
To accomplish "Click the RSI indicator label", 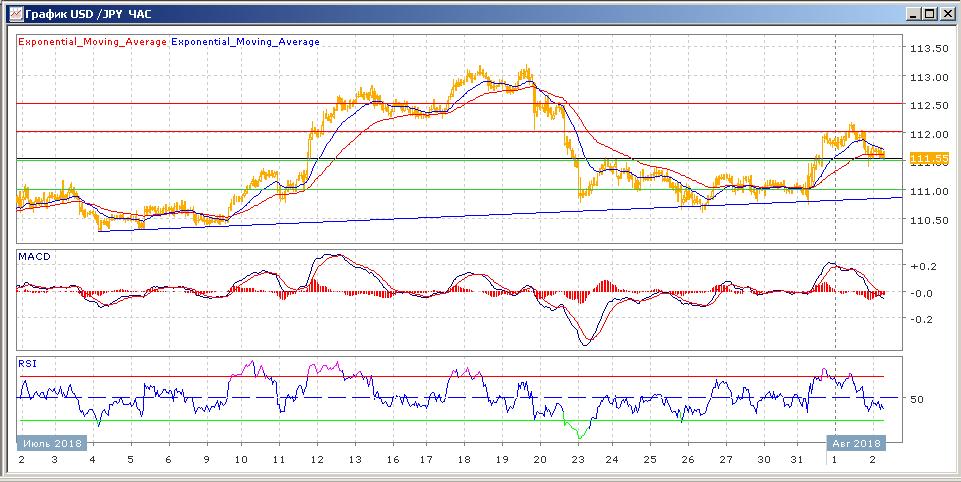I will pos(27,364).
